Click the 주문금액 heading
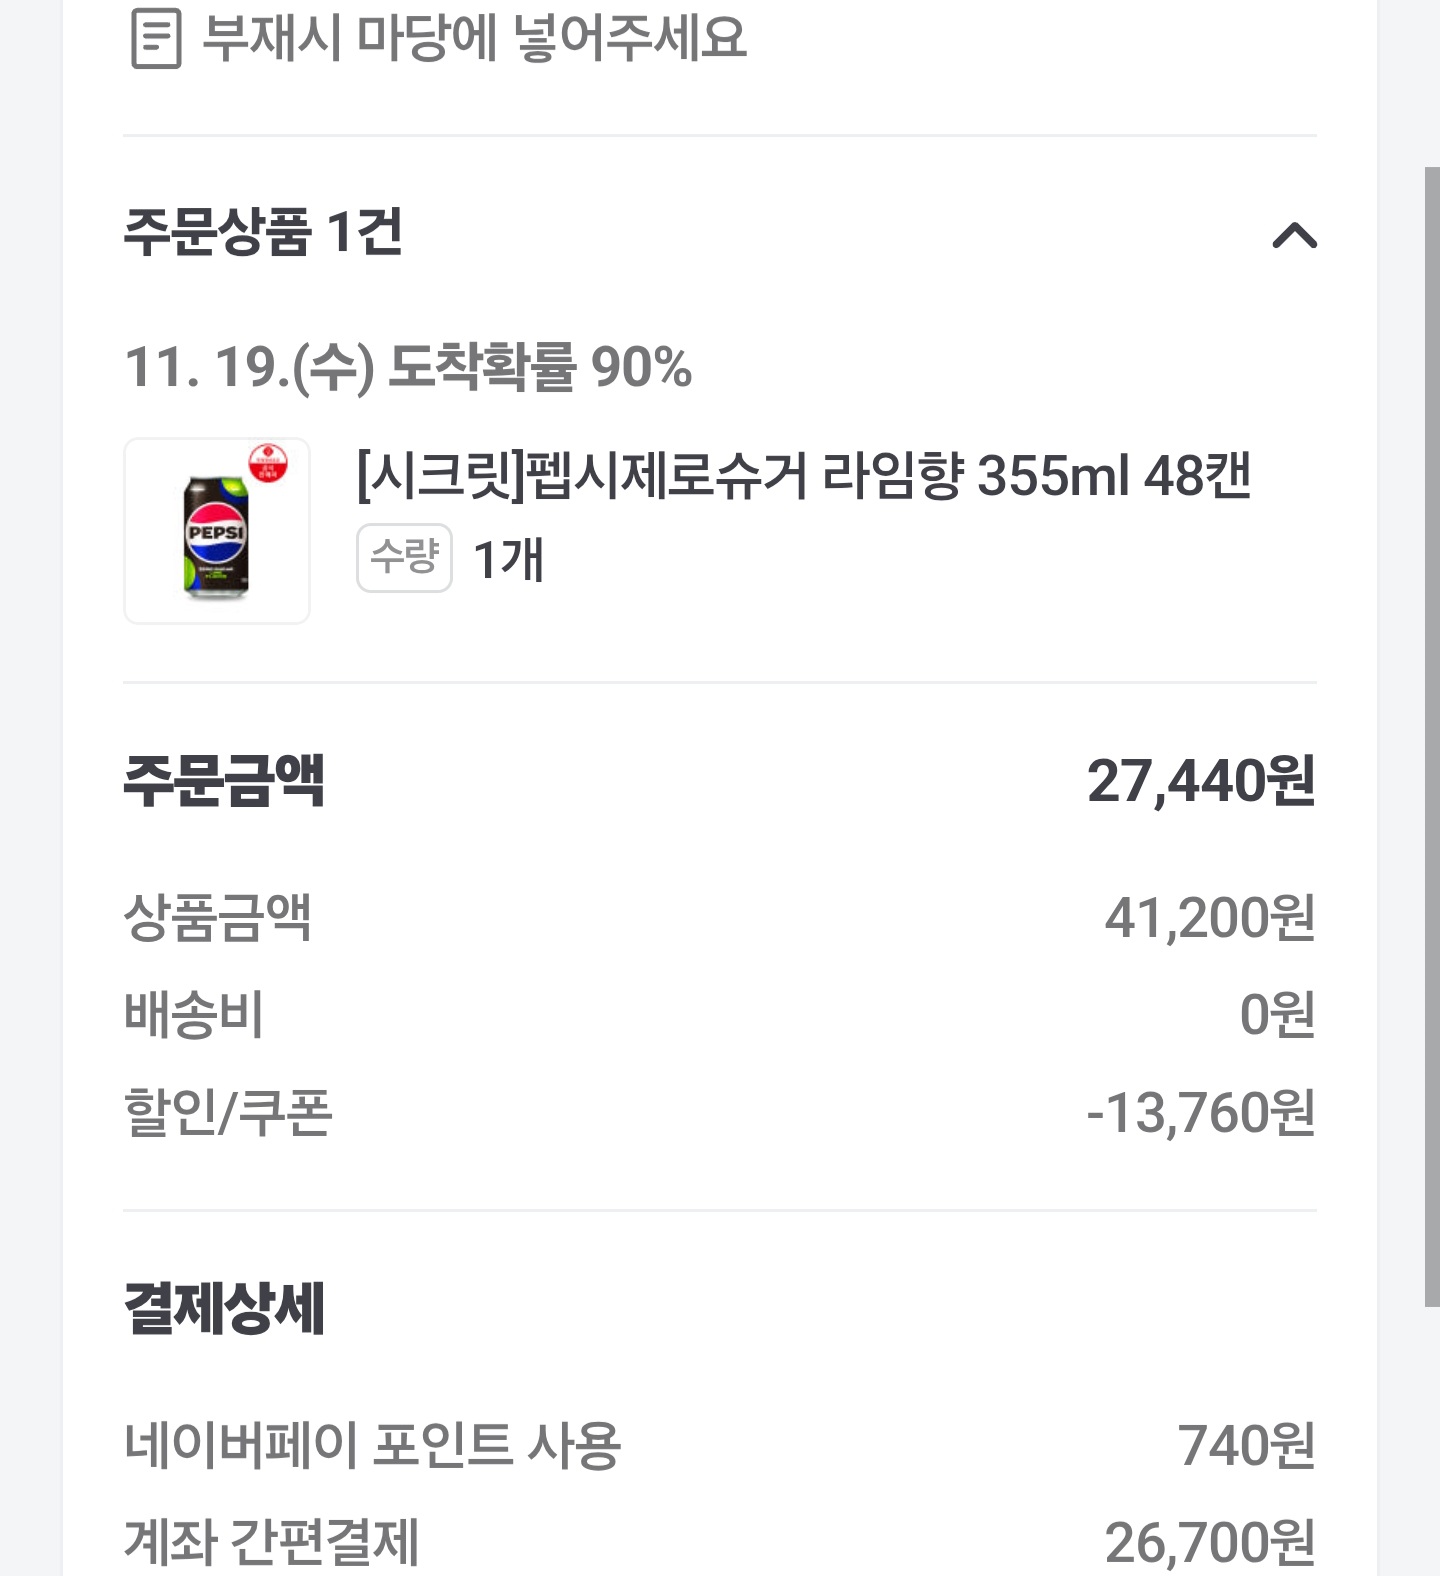The width and height of the screenshot is (1440, 1576). click(224, 781)
